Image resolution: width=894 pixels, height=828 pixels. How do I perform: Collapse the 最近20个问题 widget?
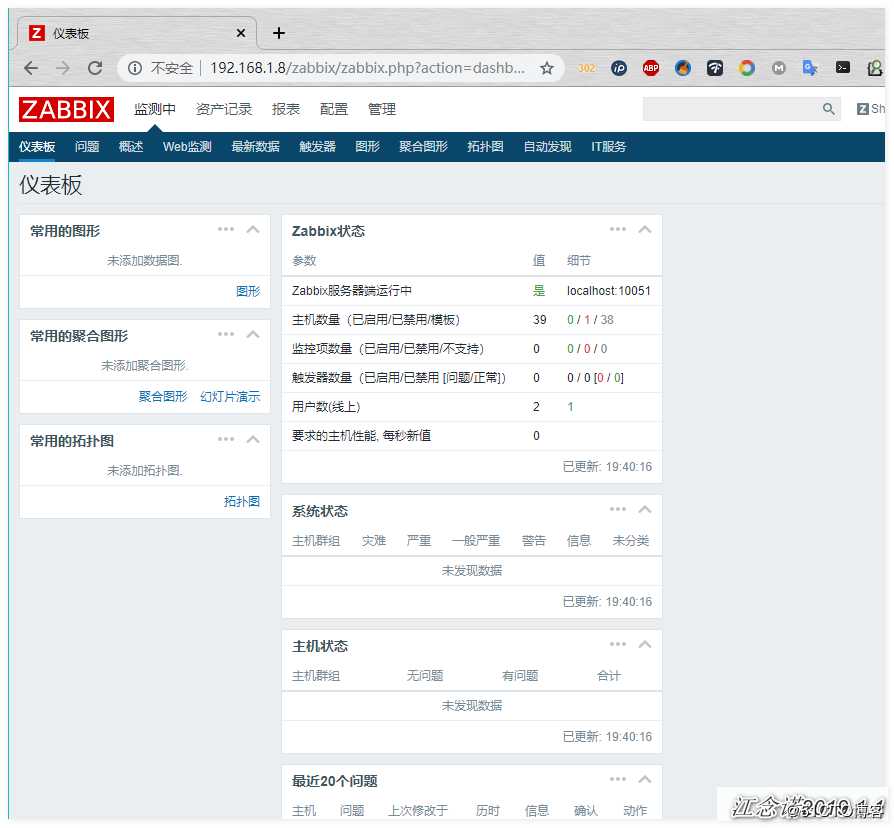[x=645, y=780]
